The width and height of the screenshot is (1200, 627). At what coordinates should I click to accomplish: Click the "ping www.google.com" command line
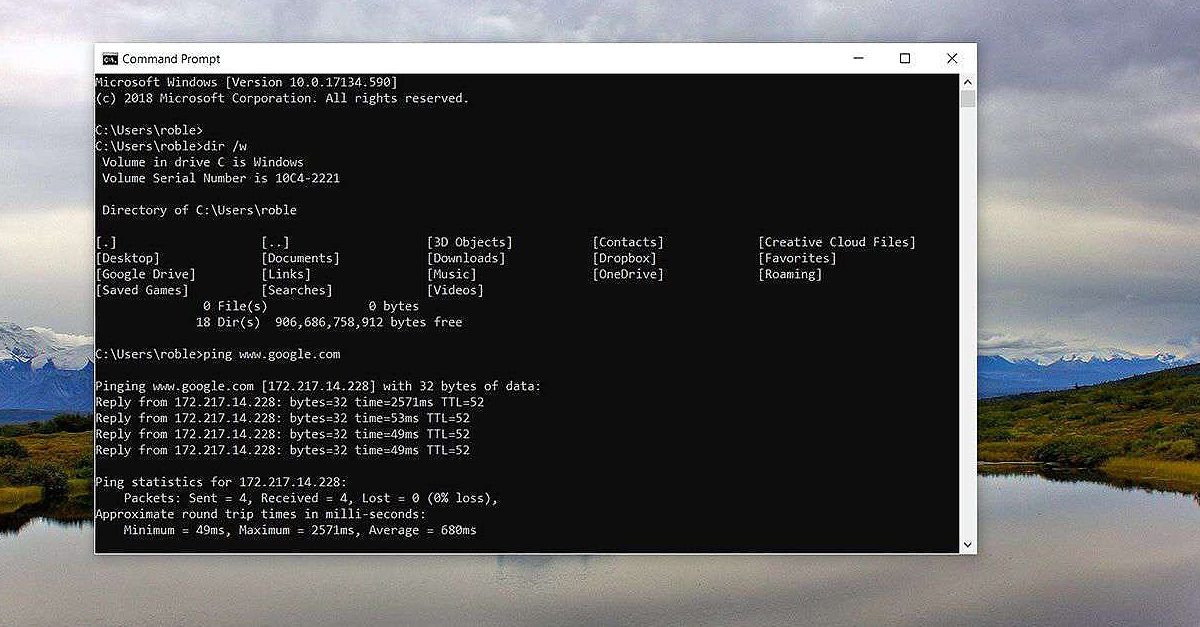270,354
